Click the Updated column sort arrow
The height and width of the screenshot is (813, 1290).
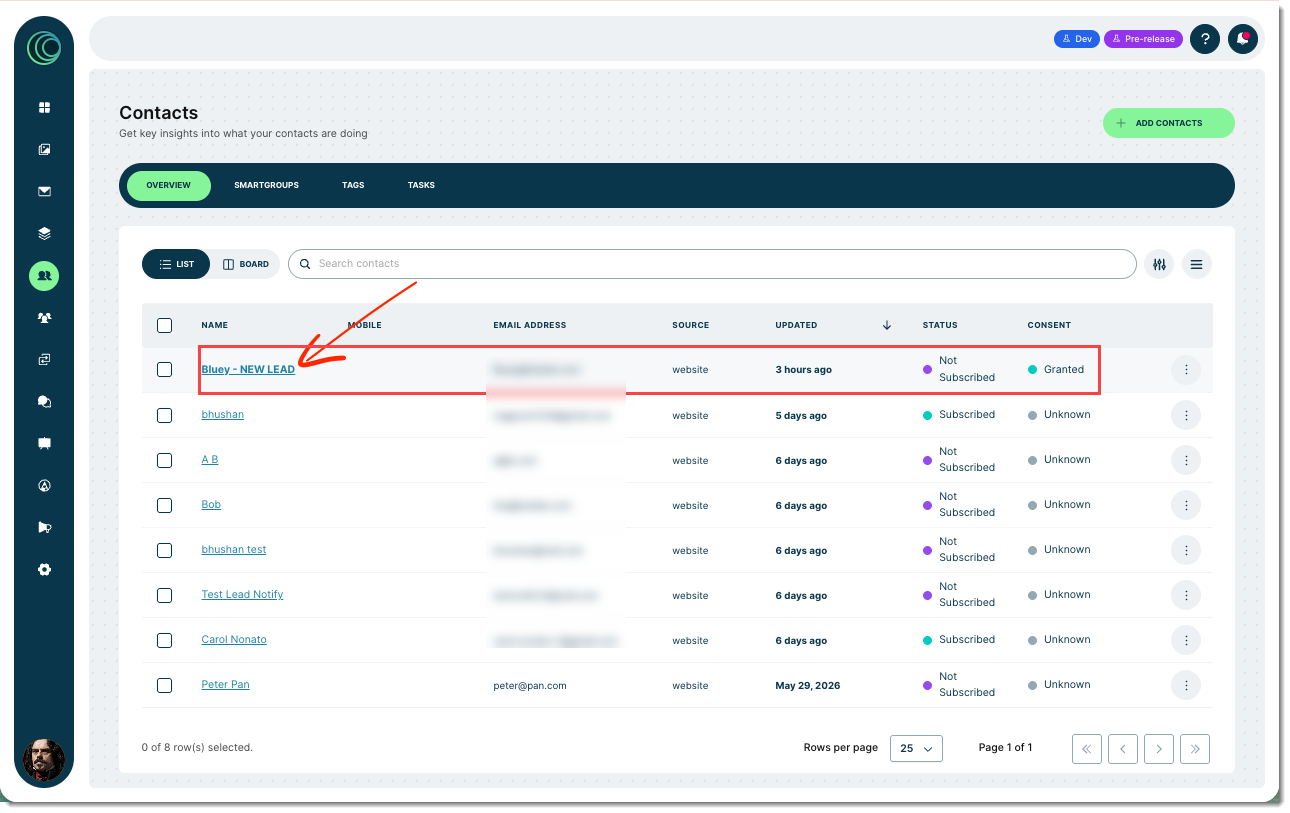pyautogui.click(x=886, y=325)
